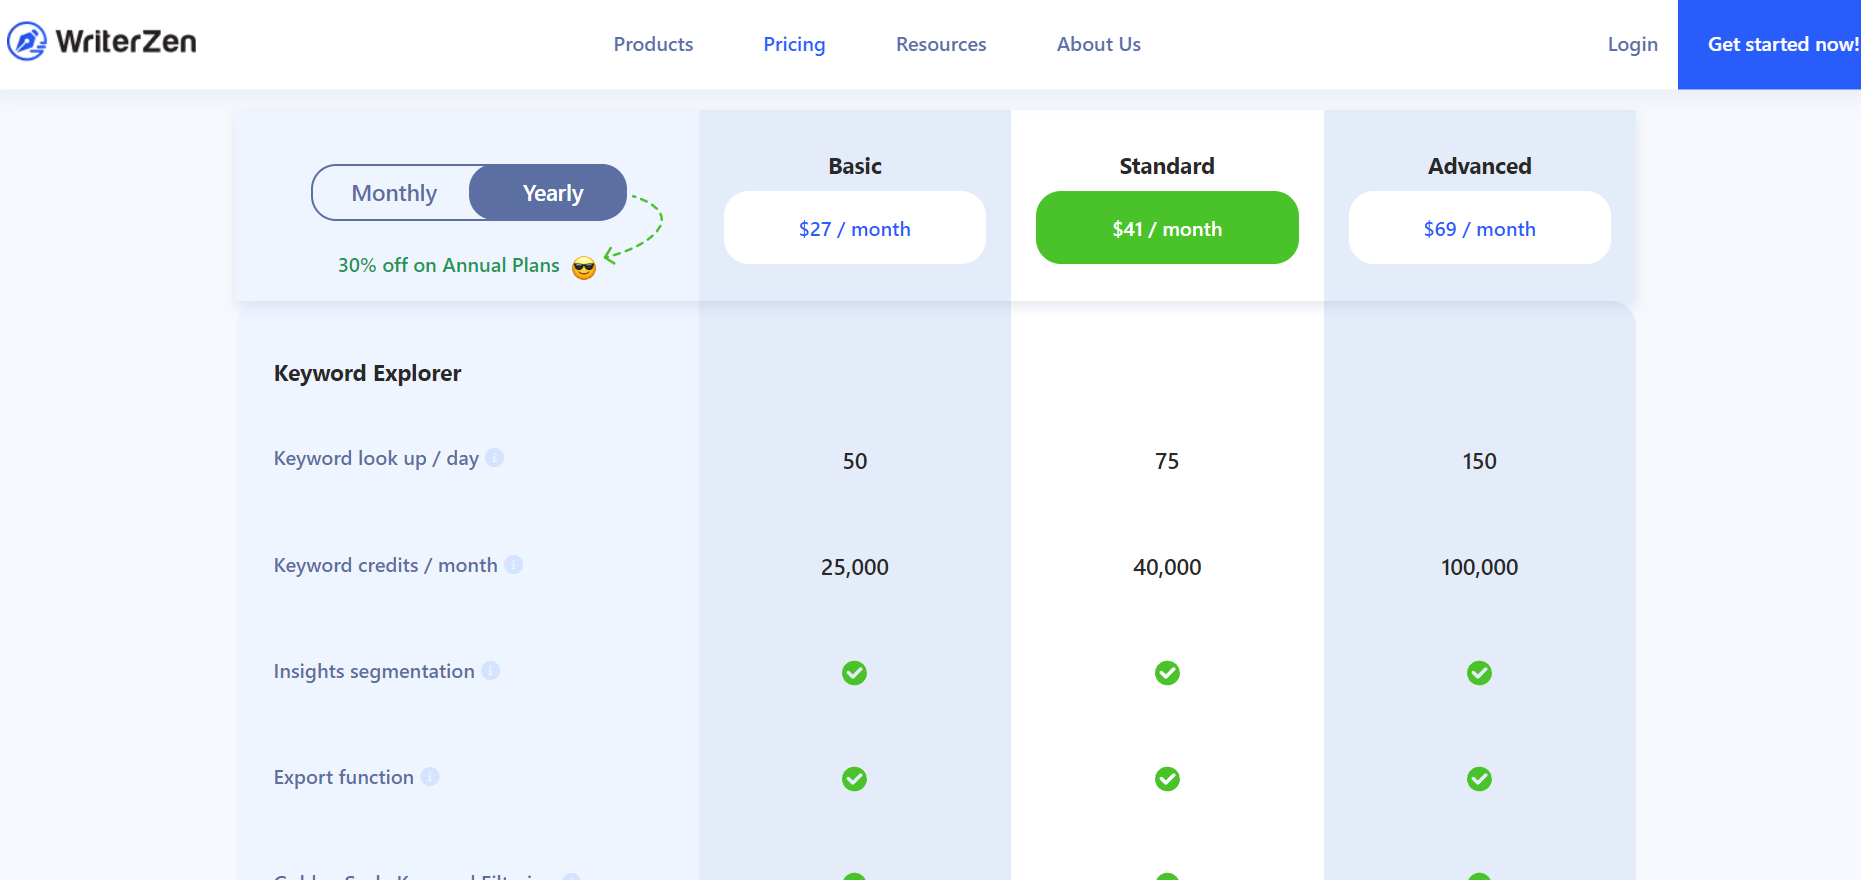Expand the Resources menu
The width and height of the screenshot is (1861, 880).
pos(940,44)
